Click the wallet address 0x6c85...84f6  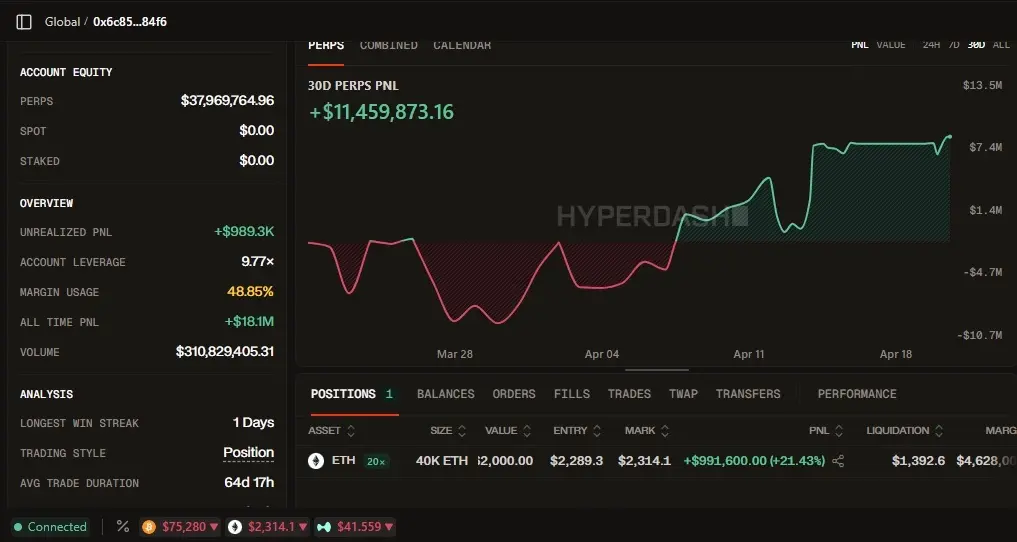(130, 22)
